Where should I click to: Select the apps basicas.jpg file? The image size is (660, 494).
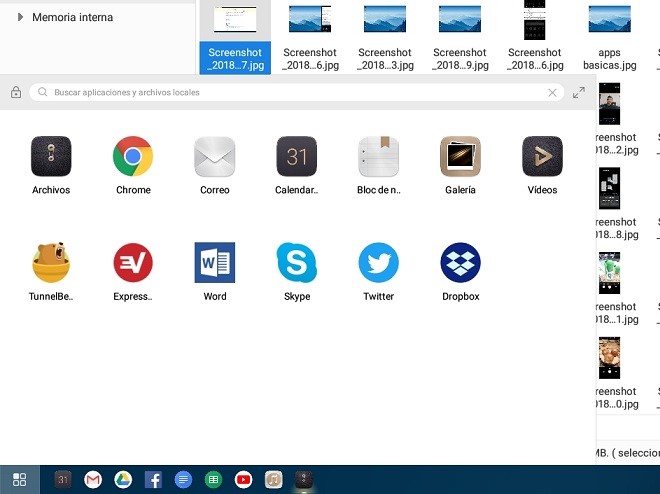pos(609,37)
